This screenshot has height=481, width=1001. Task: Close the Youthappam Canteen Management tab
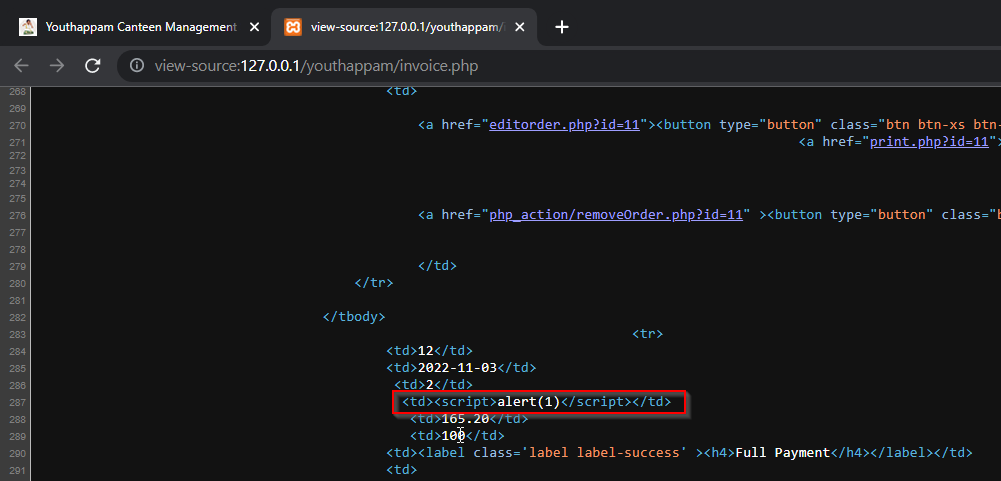[254, 27]
